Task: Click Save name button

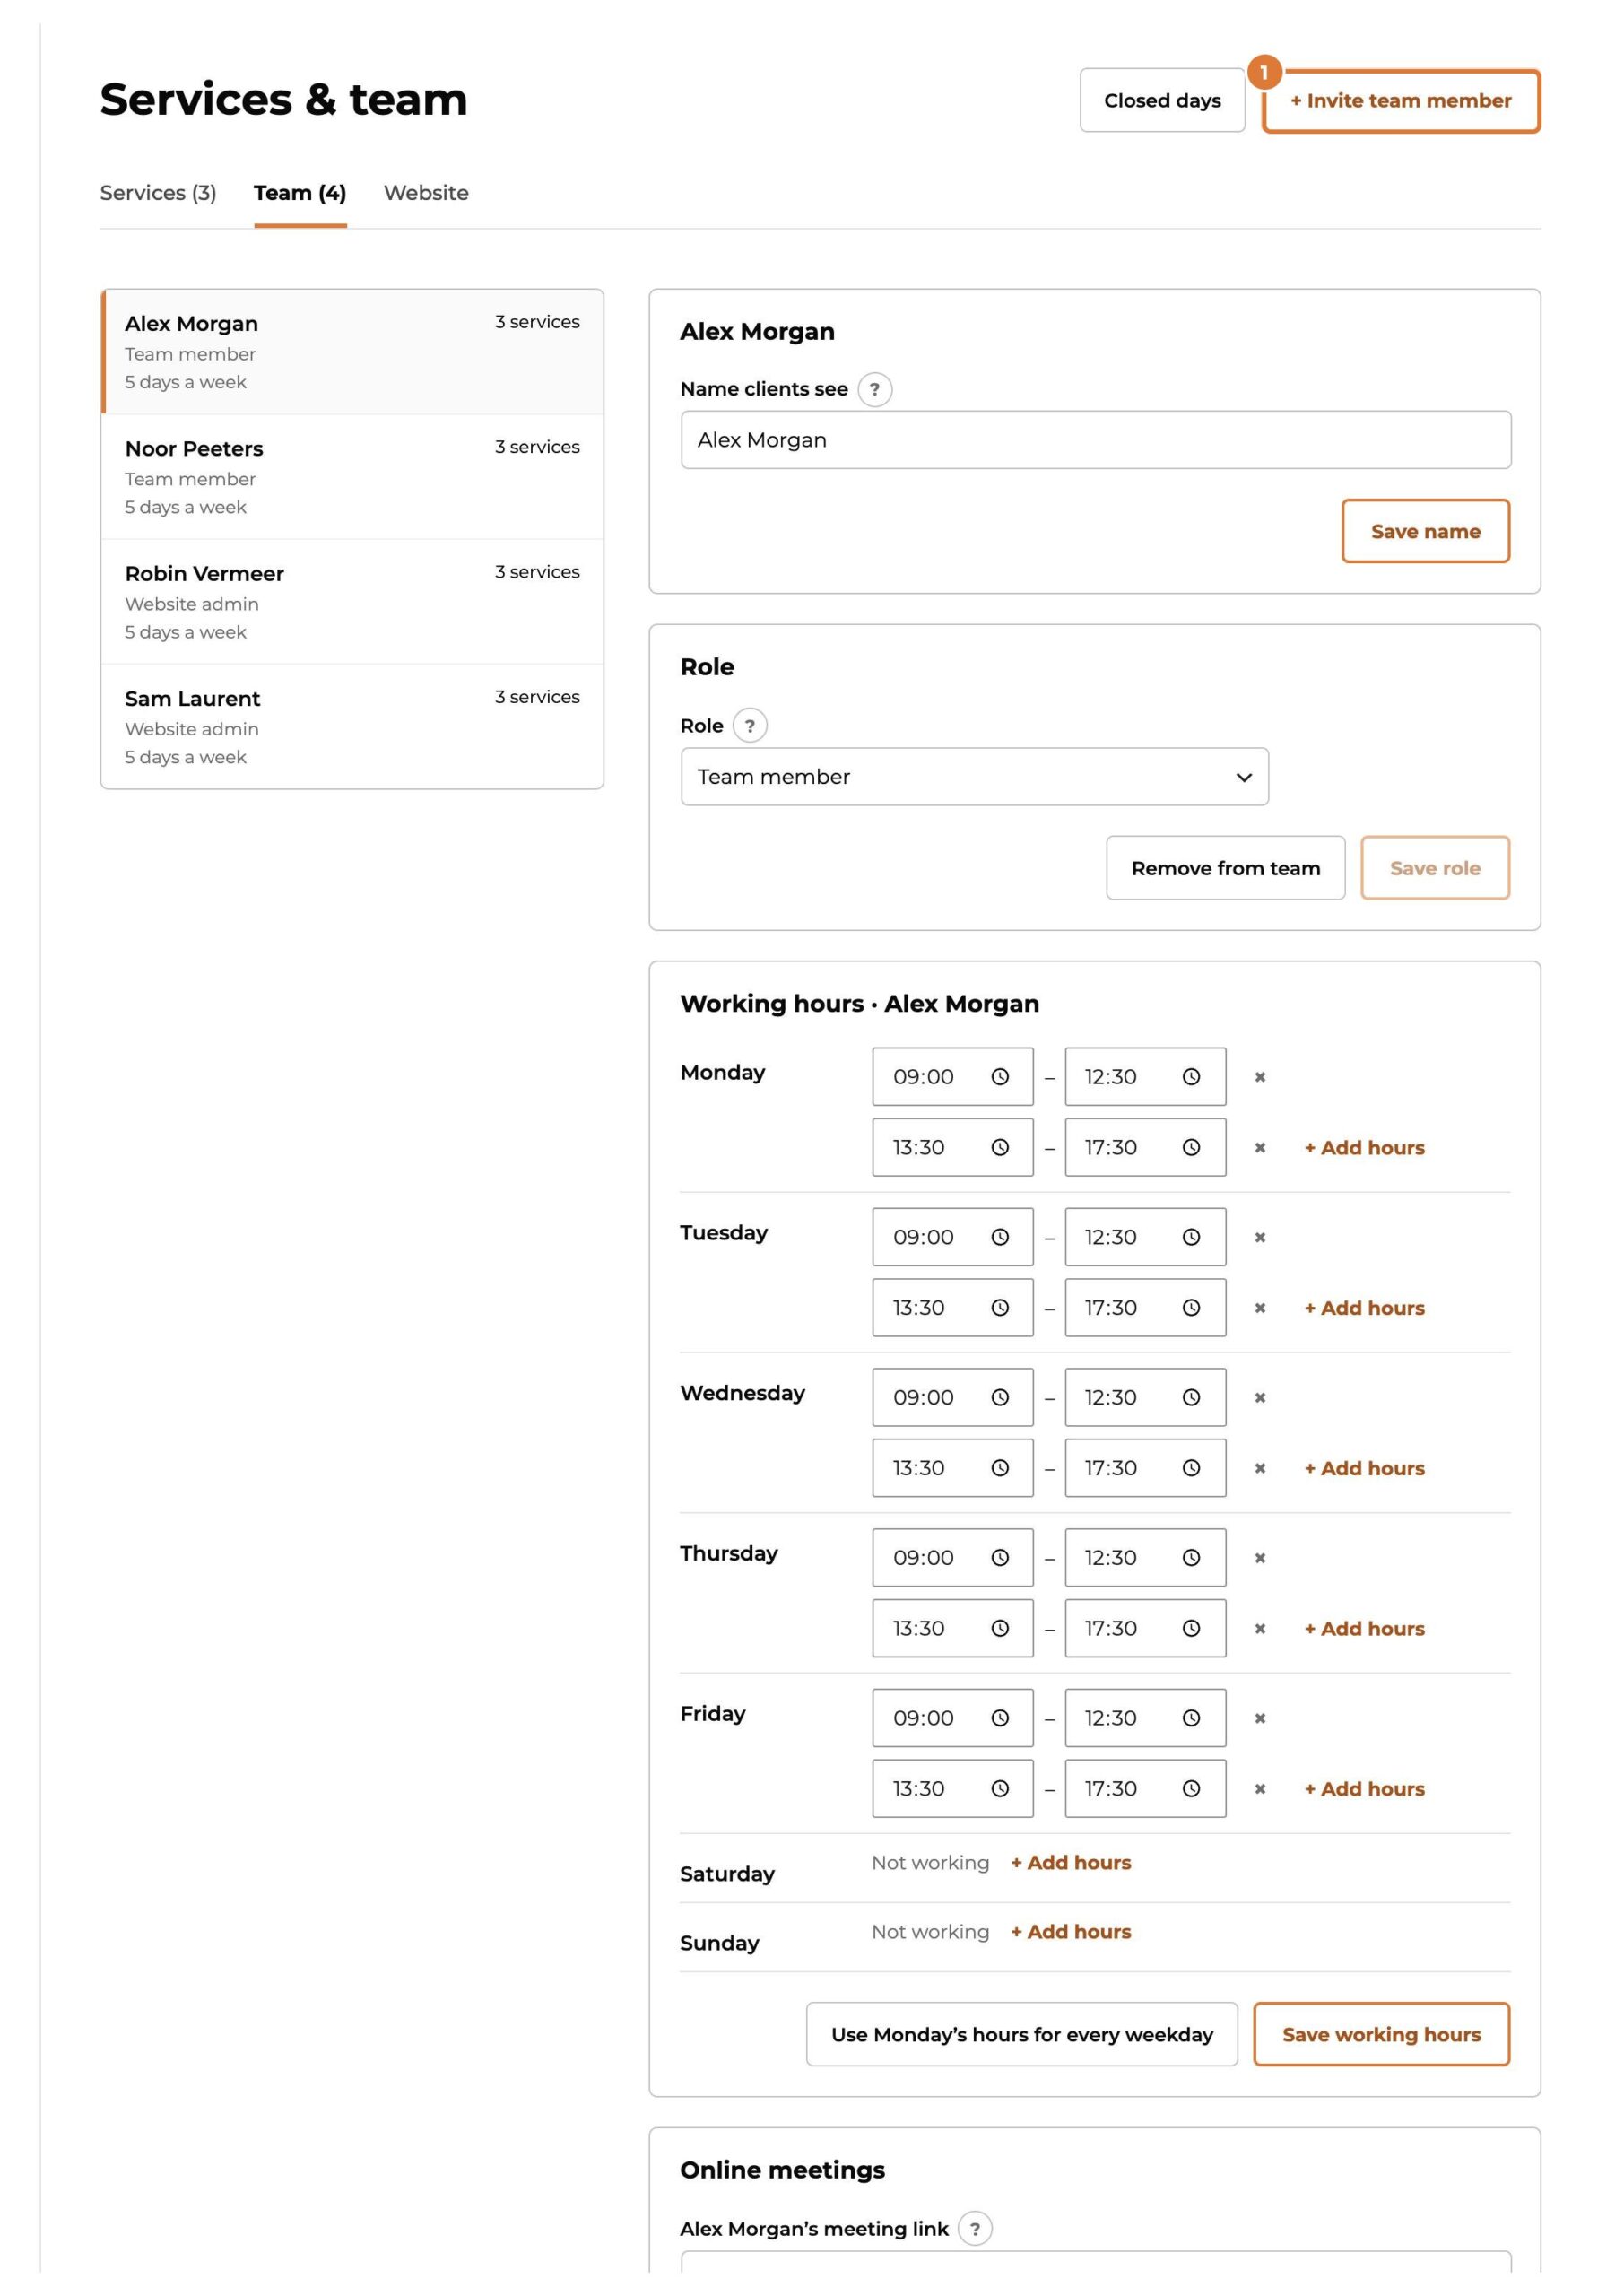Action: click(x=1425, y=532)
